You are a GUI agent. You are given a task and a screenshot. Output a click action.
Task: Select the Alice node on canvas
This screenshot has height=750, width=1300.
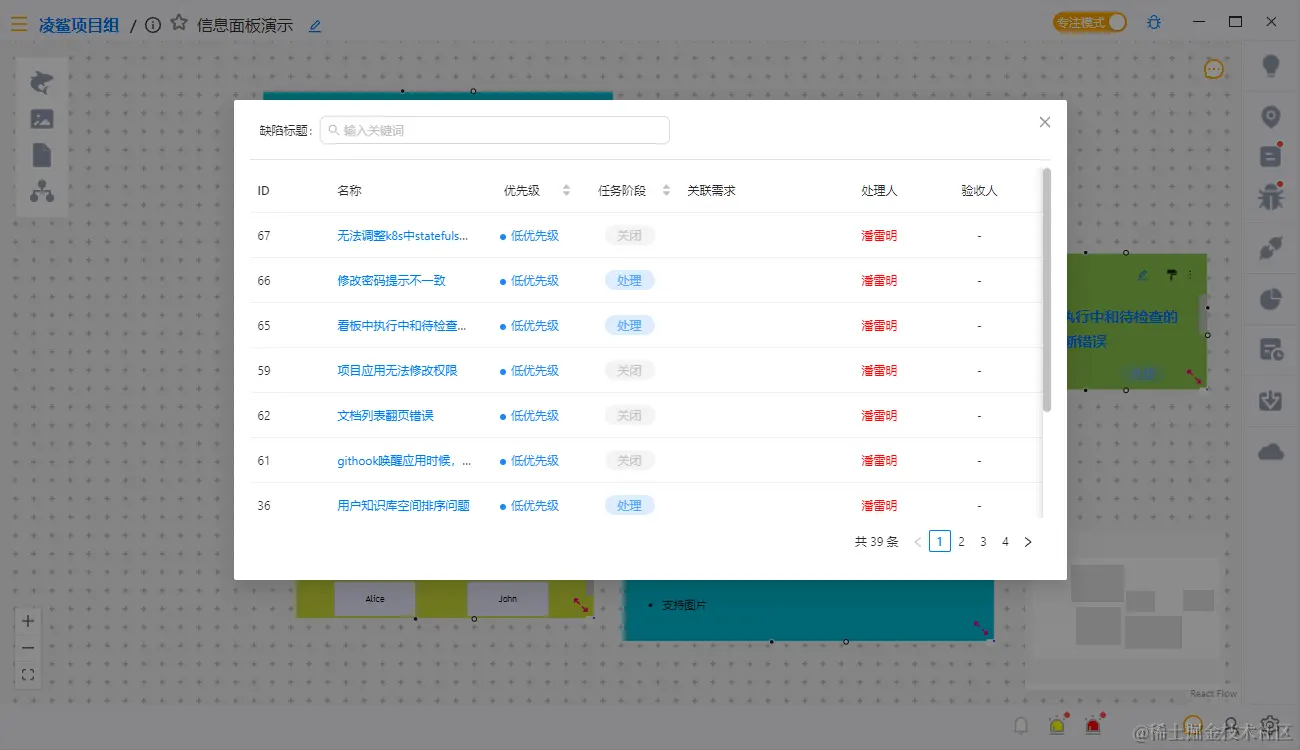tap(375, 599)
